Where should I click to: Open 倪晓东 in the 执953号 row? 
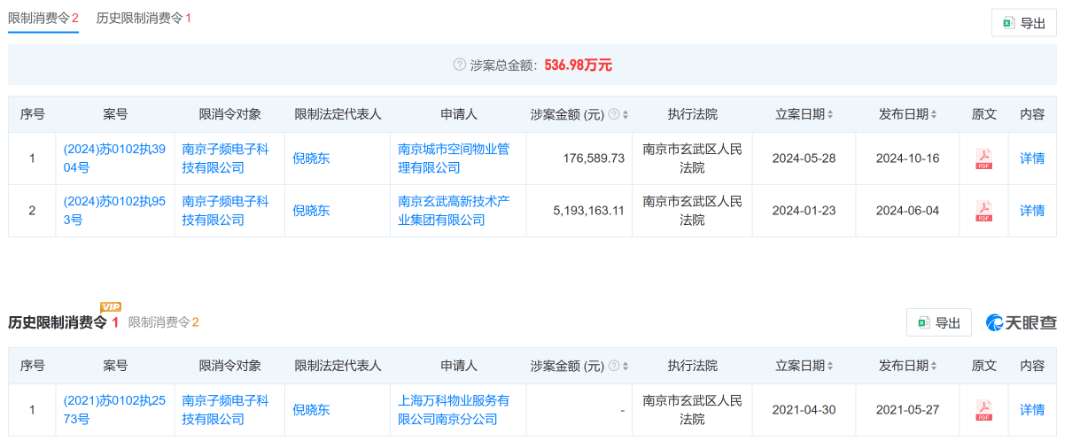tap(311, 211)
